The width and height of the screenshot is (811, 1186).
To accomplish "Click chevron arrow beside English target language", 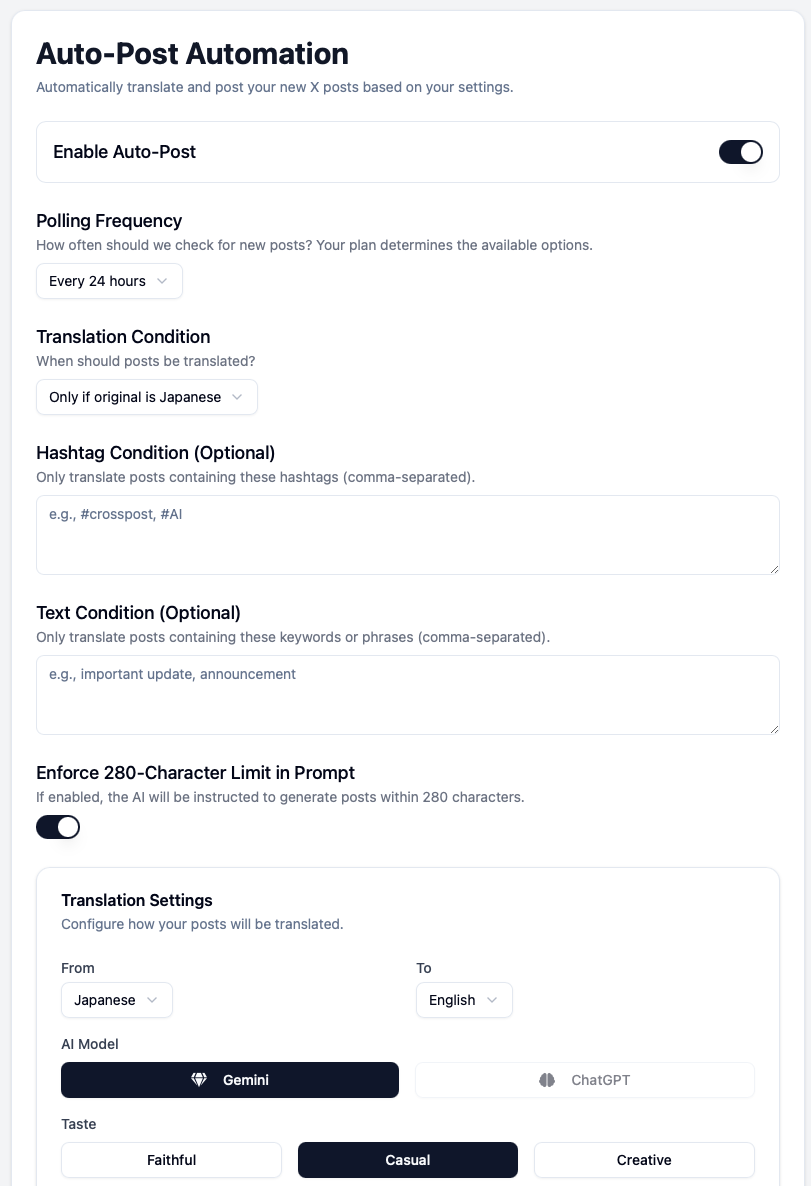I will [492, 1000].
